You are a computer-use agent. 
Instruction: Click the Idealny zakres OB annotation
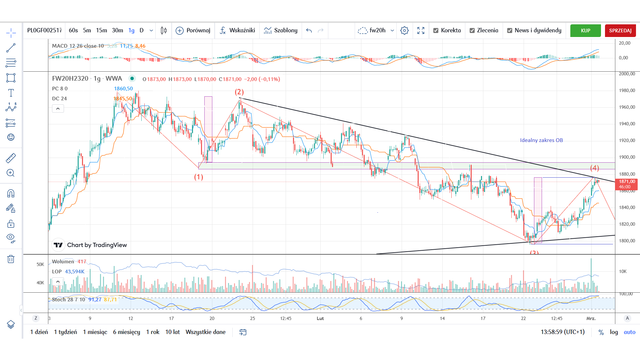coord(541,140)
